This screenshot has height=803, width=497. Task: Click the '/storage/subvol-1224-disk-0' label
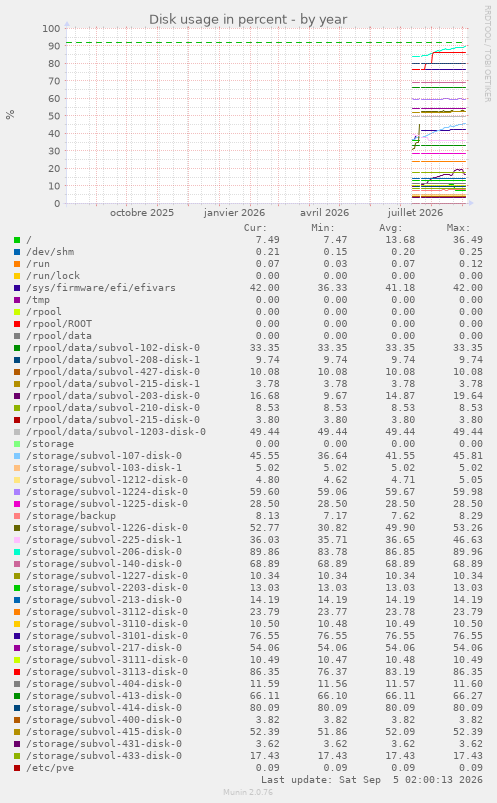tap(107, 492)
